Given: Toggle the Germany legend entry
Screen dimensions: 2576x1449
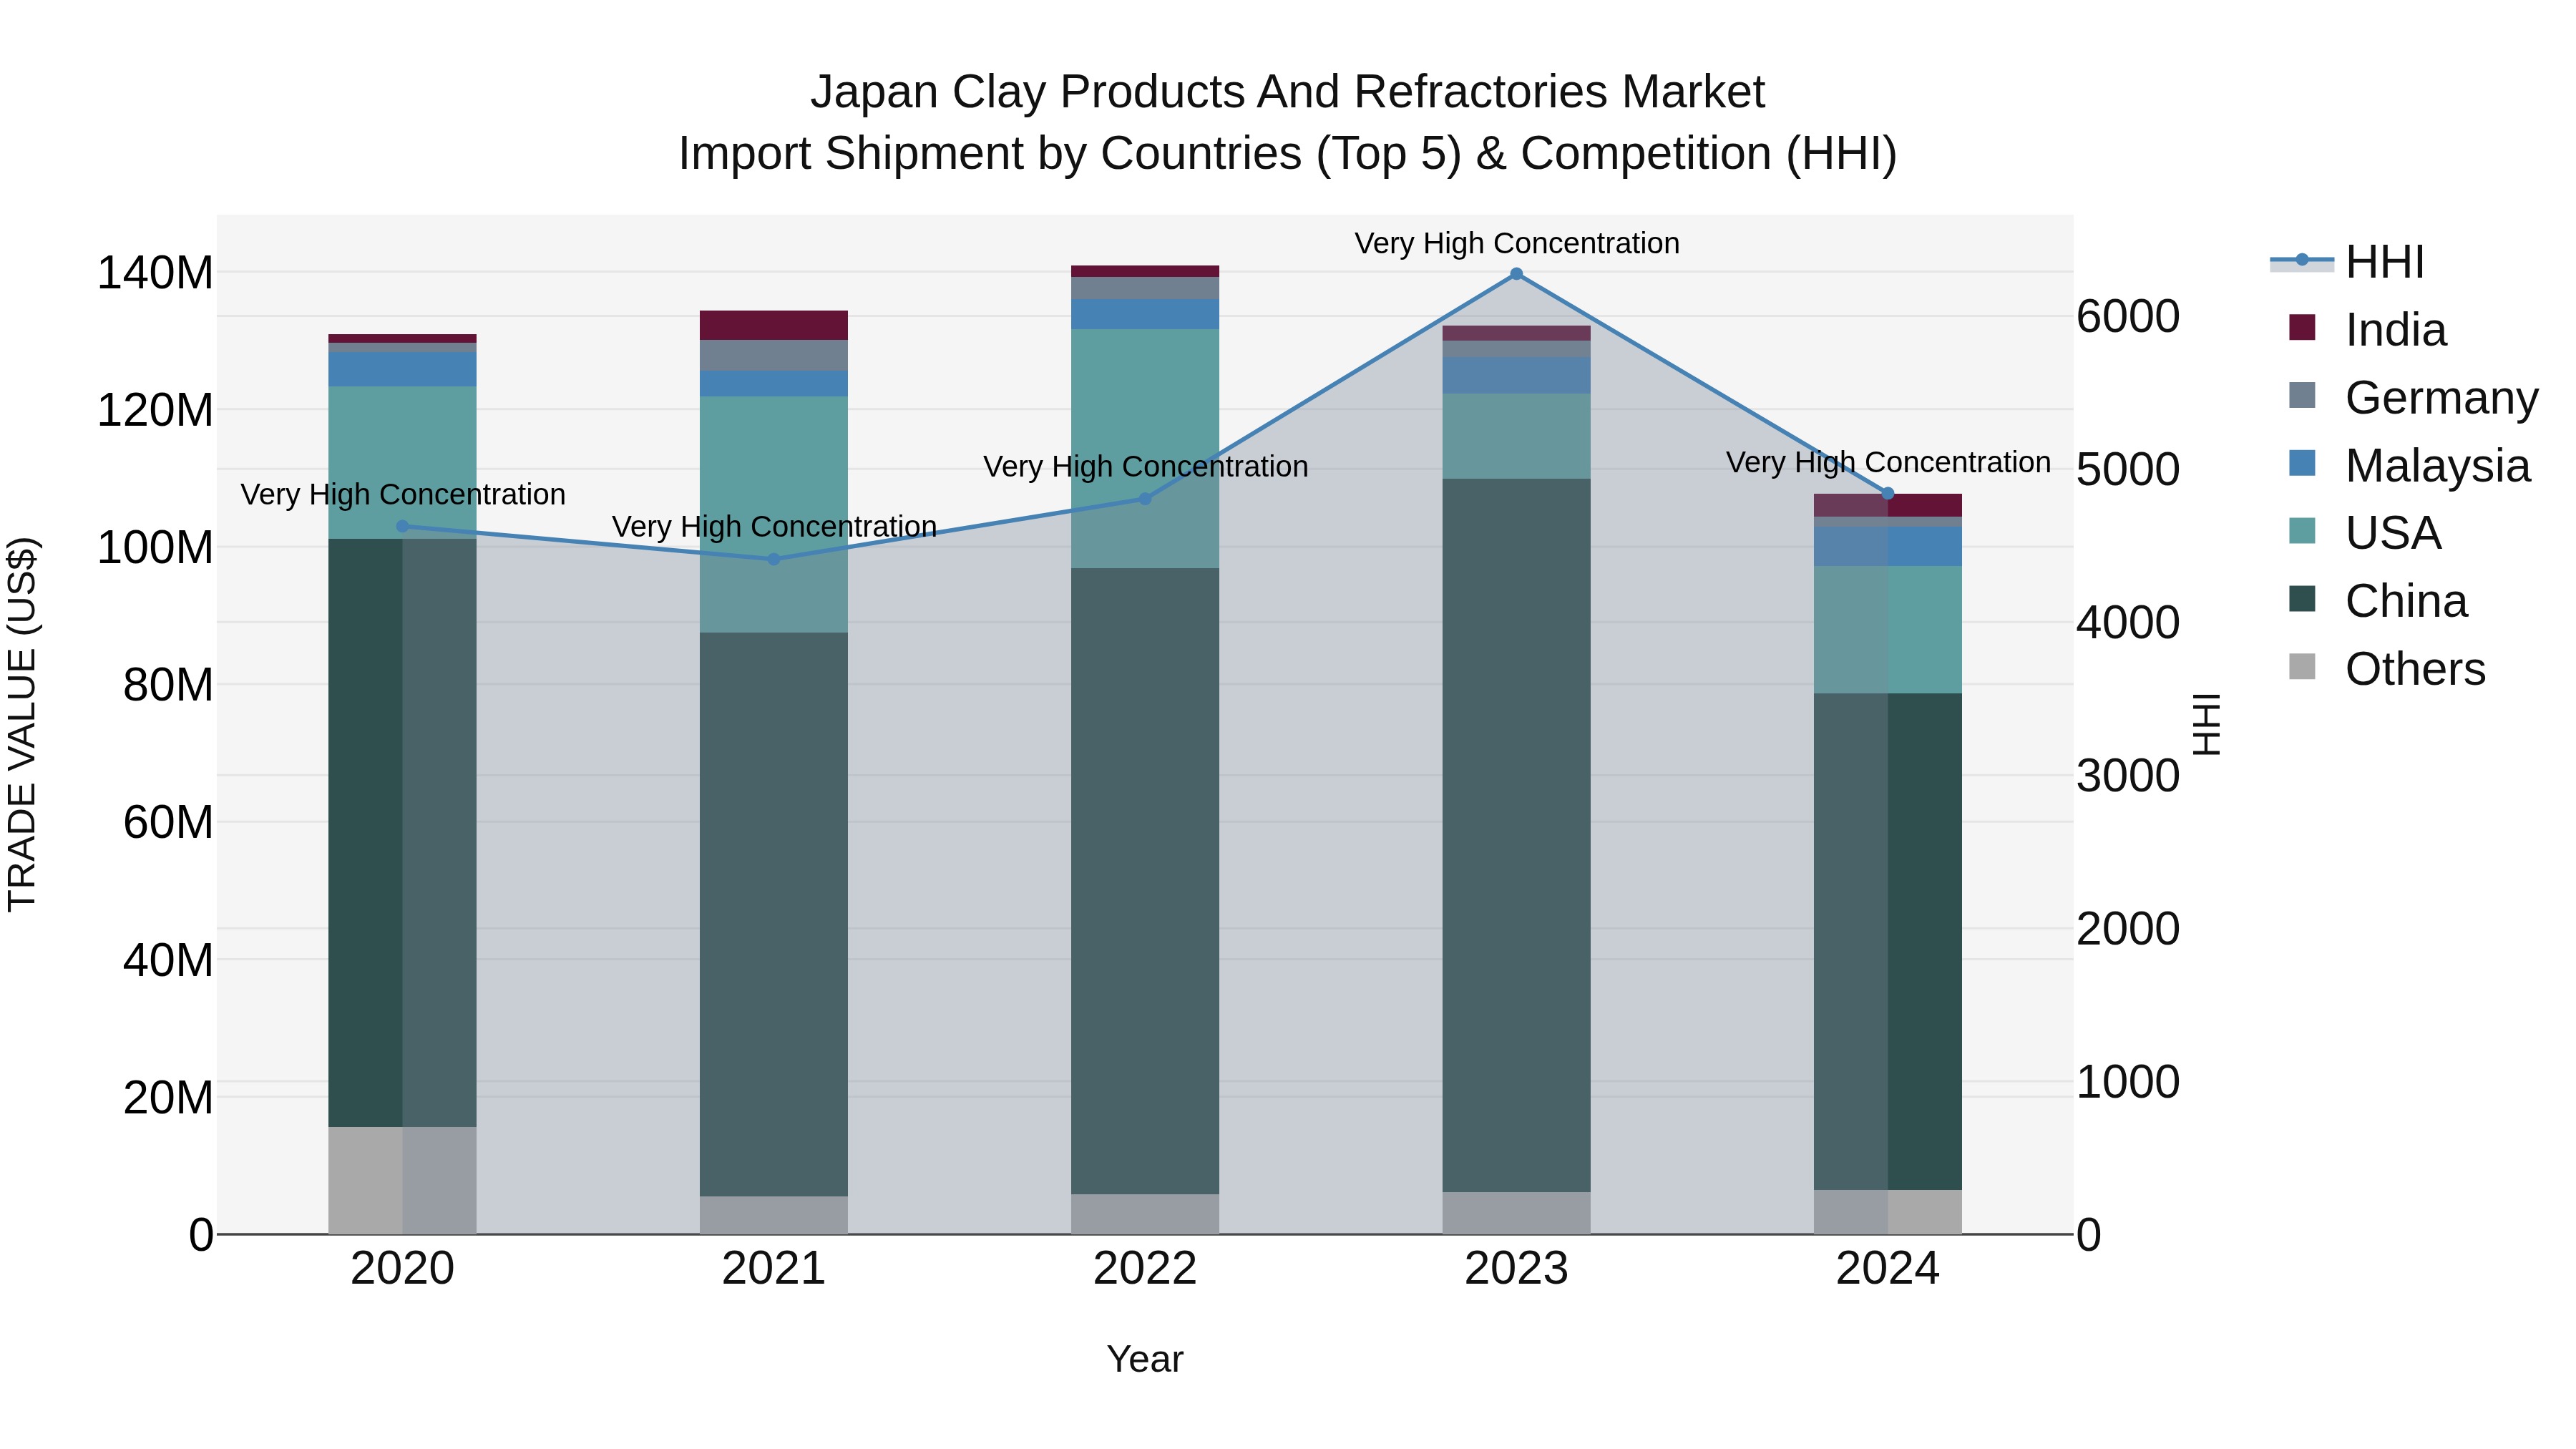Looking at the screenshot, I should (x=2413, y=397).
